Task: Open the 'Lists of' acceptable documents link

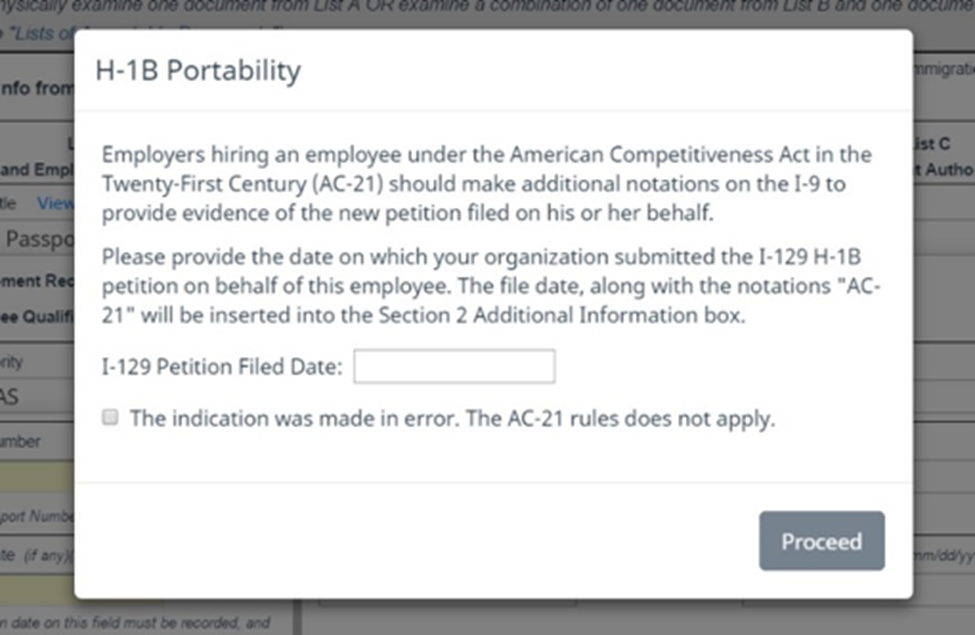Action: point(40,34)
